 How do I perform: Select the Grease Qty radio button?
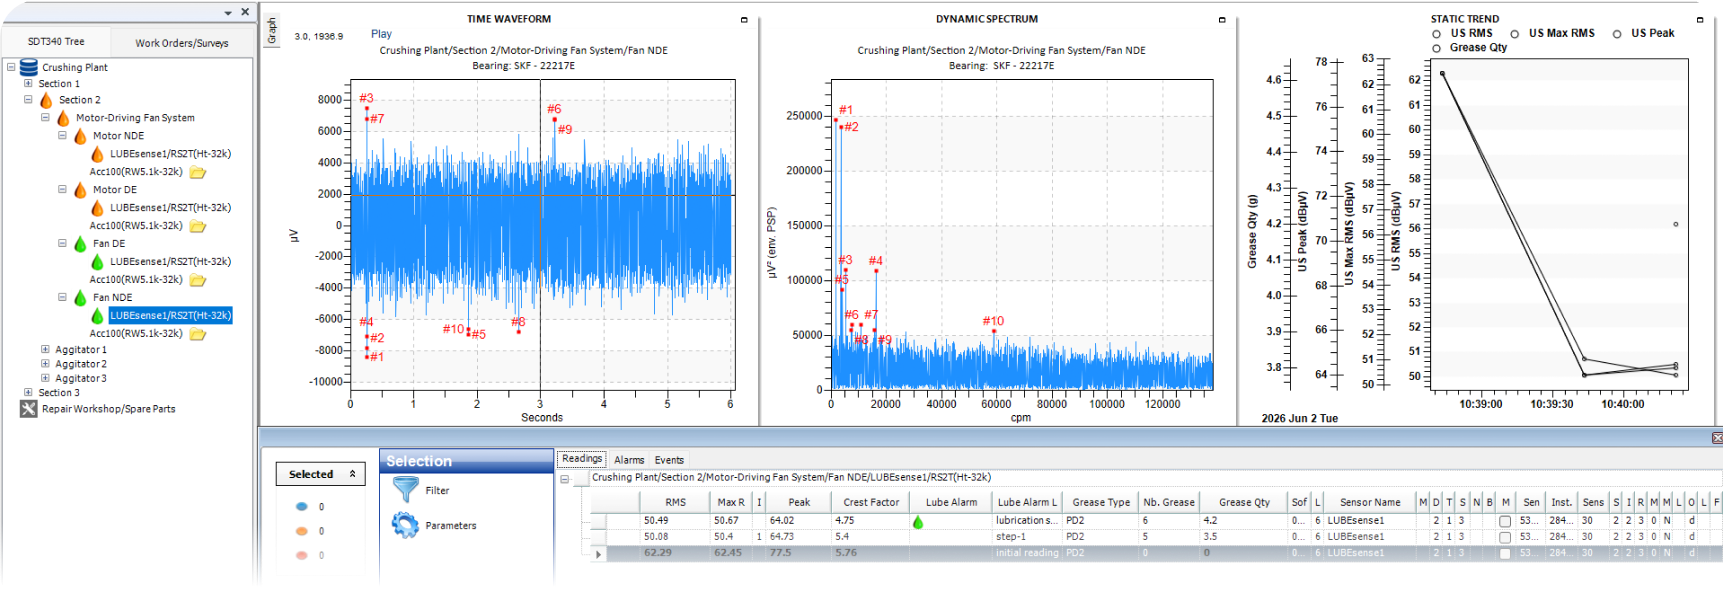pyautogui.click(x=1437, y=48)
